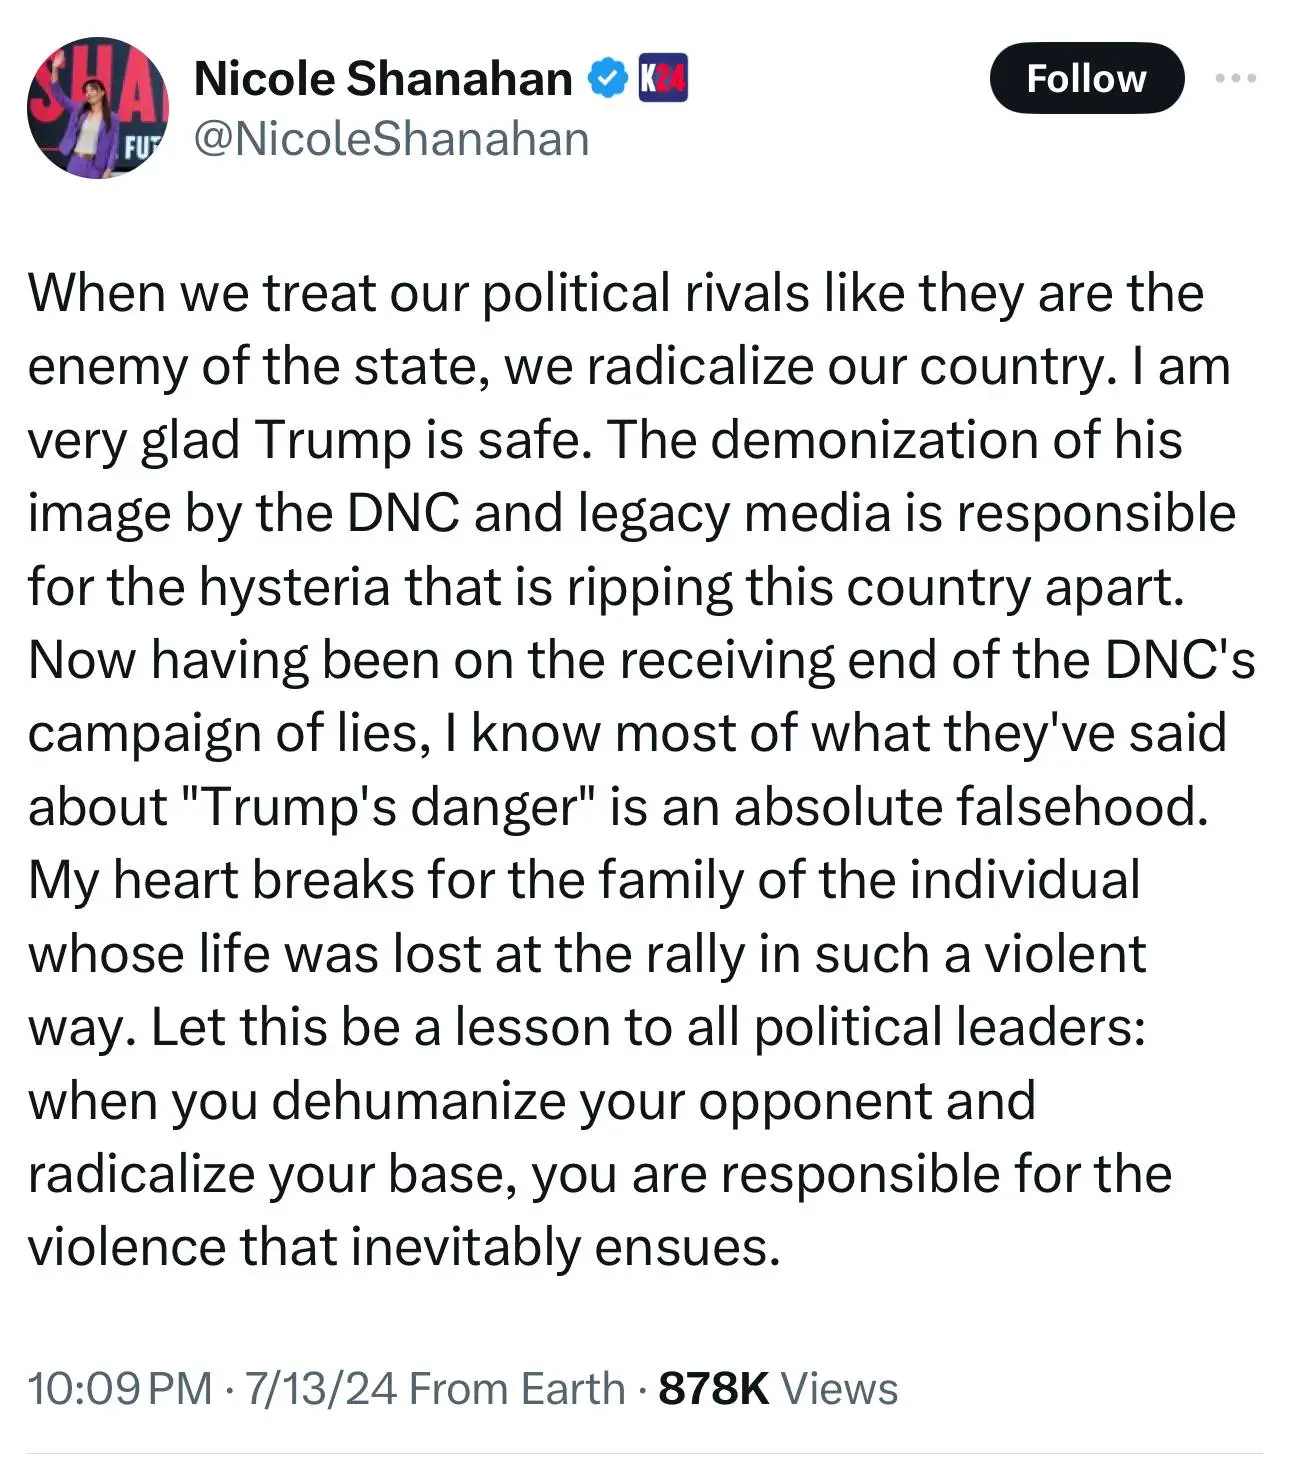Click the closing line "violence that inevitably ensues"
This screenshot has height=1468, width=1290.
tap(403, 1248)
